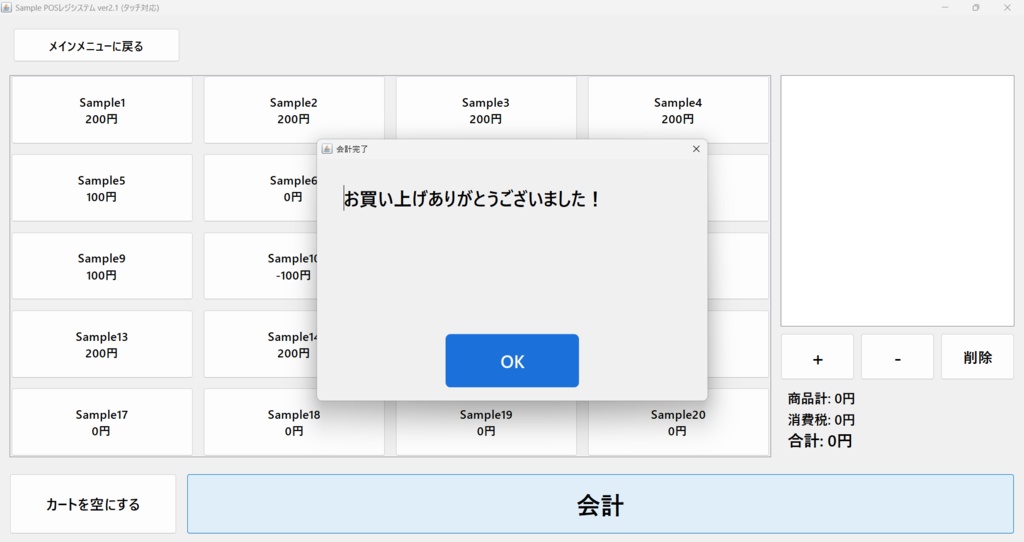This screenshot has width=1024, height=542.
Task: Add Sample3 200円 to the cart
Action: [486, 110]
